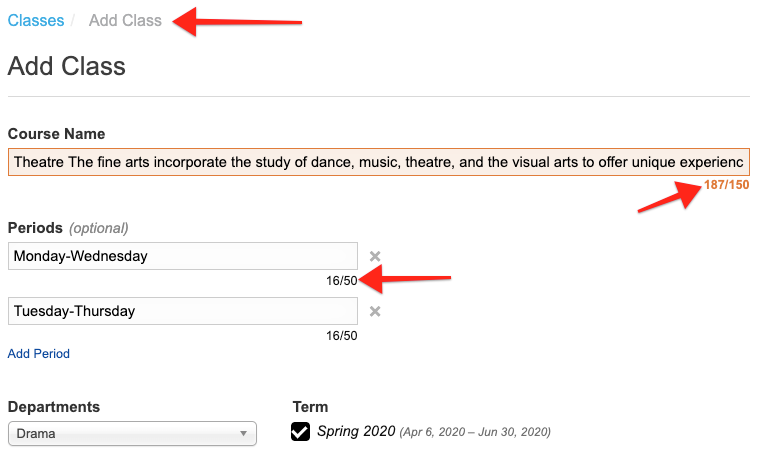This screenshot has height=456, width=757.
Task: Remove the Monday-Wednesday period with its X icon
Action: [375, 256]
